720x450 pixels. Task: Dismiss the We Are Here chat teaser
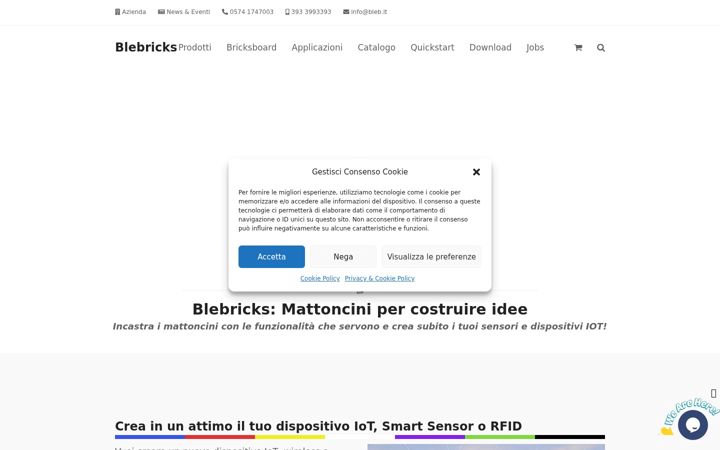tap(713, 394)
